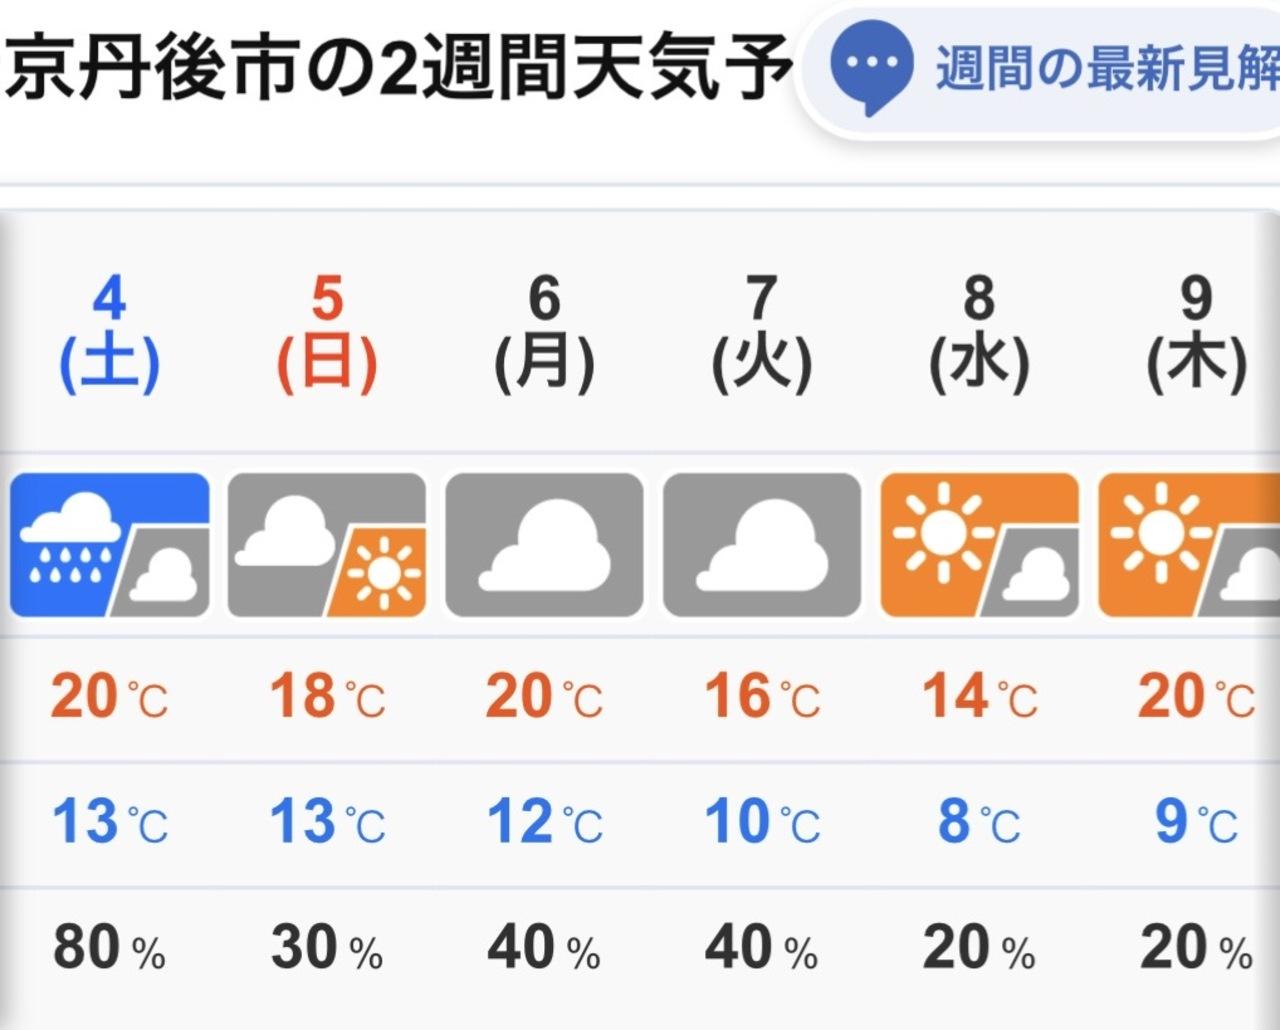Select the 8 (水) date header
Screen dimensions: 1280x1030
(979, 335)
